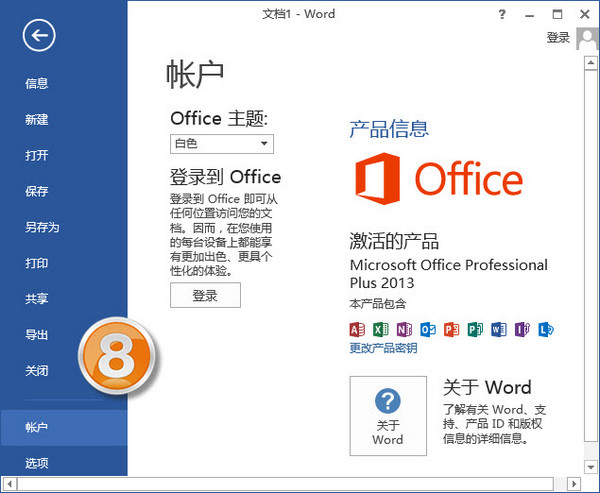This screenshot has height=493, width=600.
Task: Choose 关闭 in the sidebar
Action: pos(37,371)
